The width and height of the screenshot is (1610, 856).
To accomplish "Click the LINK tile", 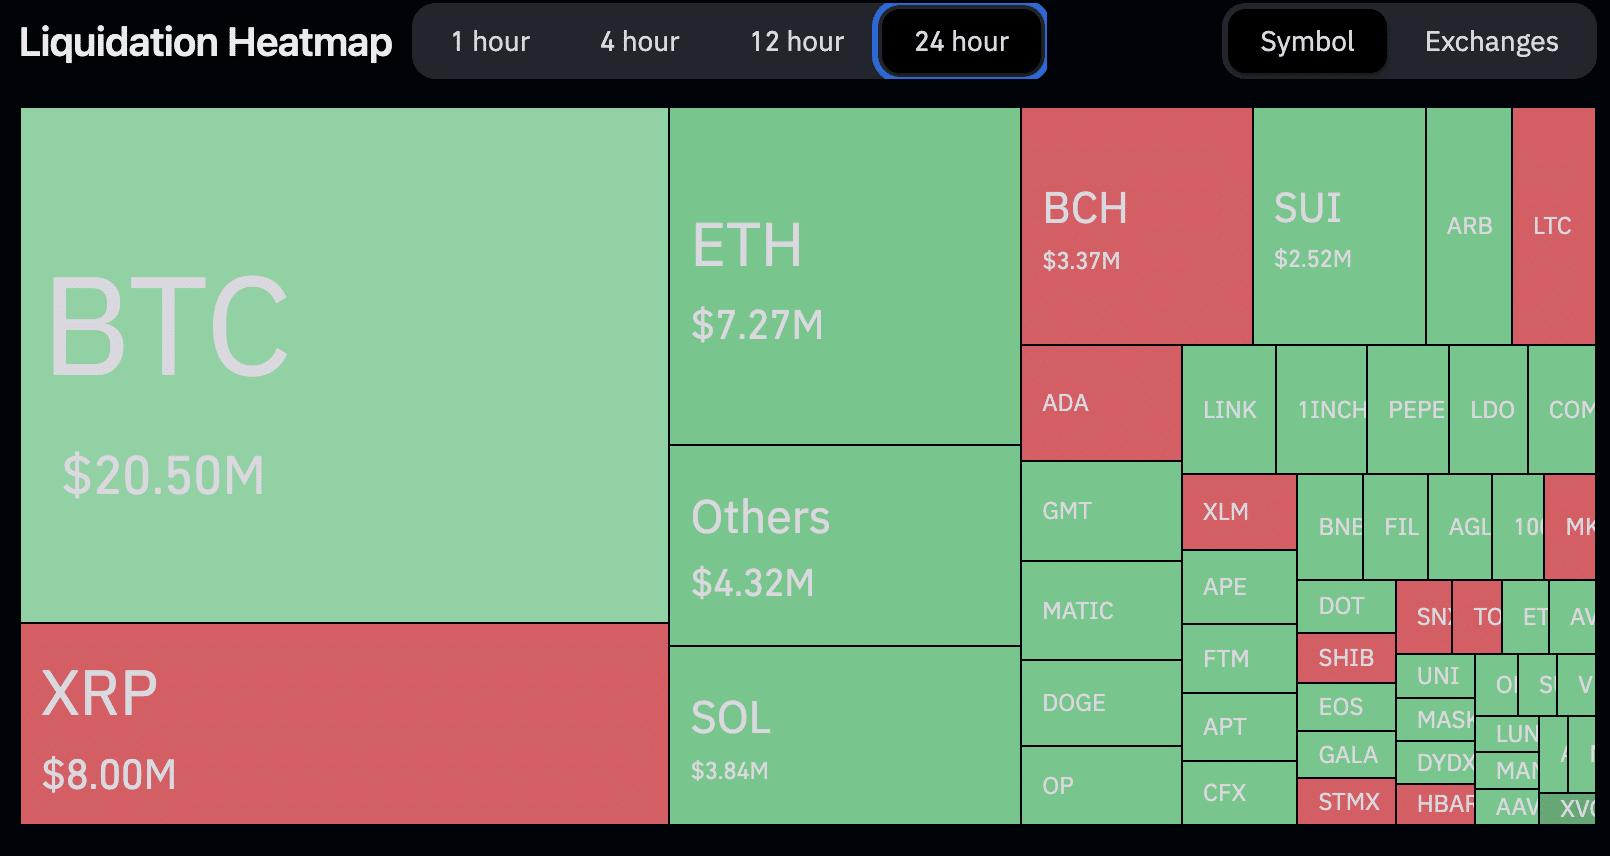I will (x=1229, y=410).
